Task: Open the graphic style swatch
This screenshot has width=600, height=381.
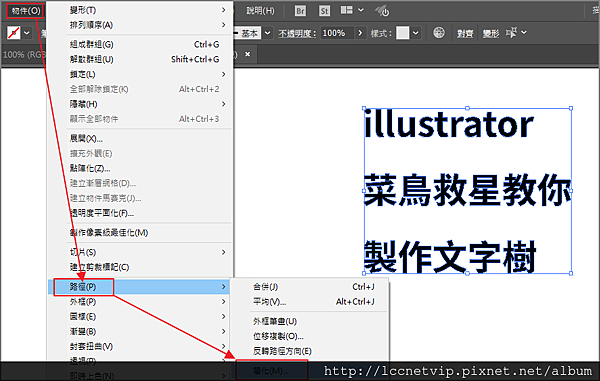Action: 403,33
